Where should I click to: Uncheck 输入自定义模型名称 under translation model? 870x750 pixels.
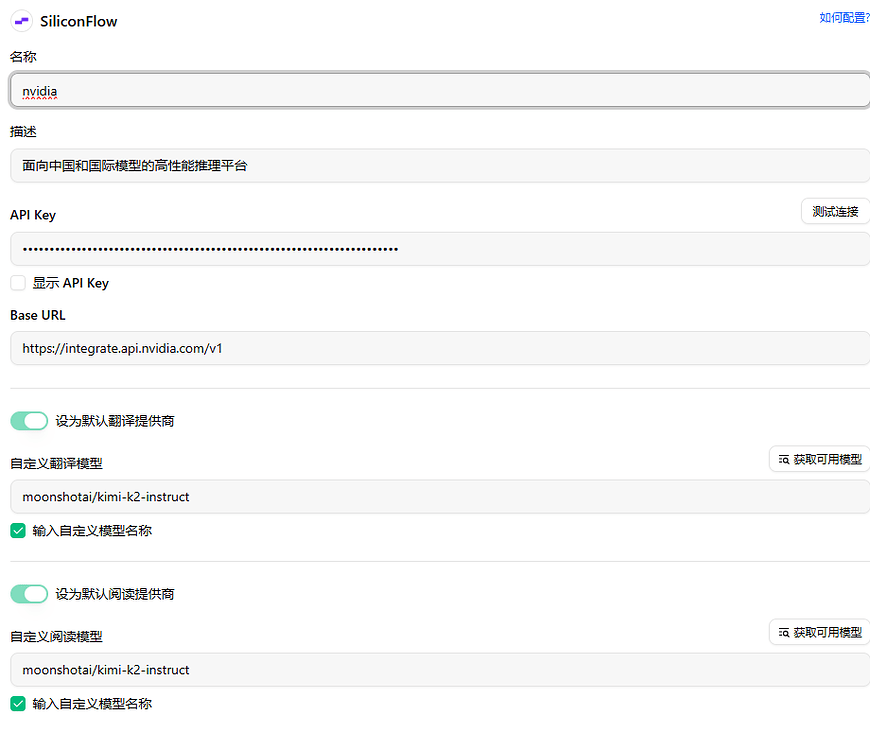click(18, 531)
